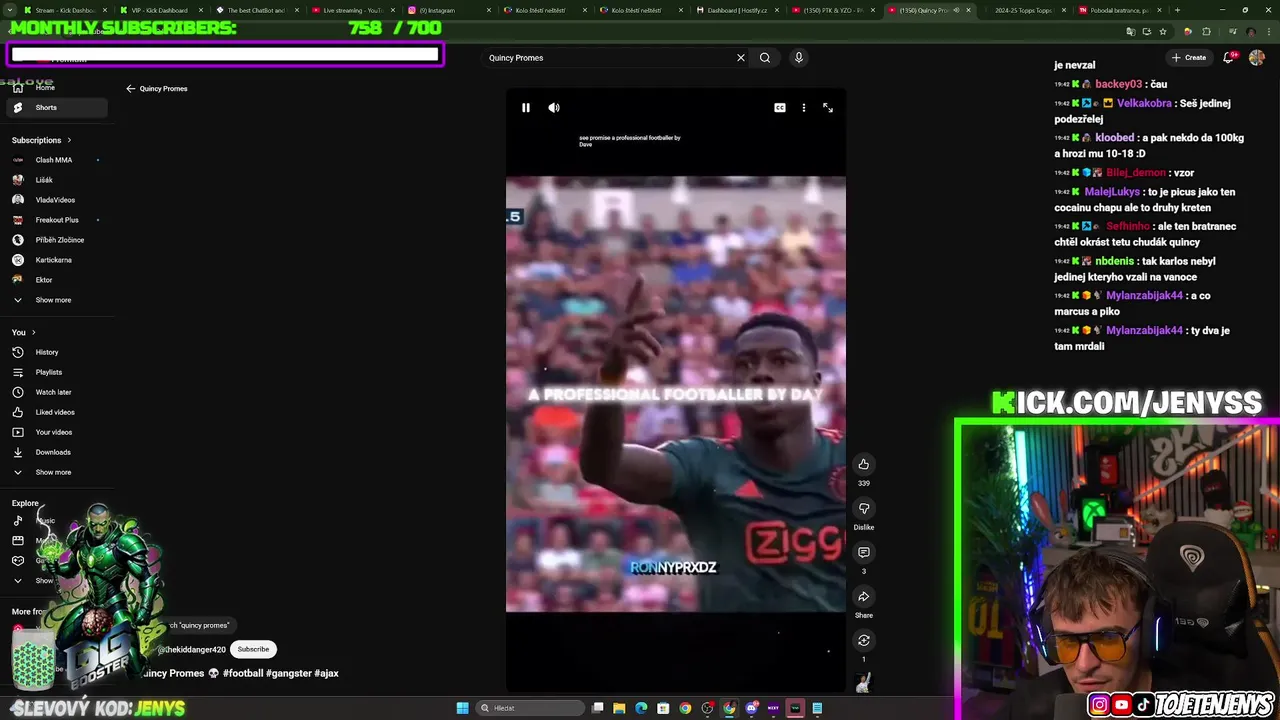Open the Ektor channel
The image size is (1280, 720).
pos(55,280)
